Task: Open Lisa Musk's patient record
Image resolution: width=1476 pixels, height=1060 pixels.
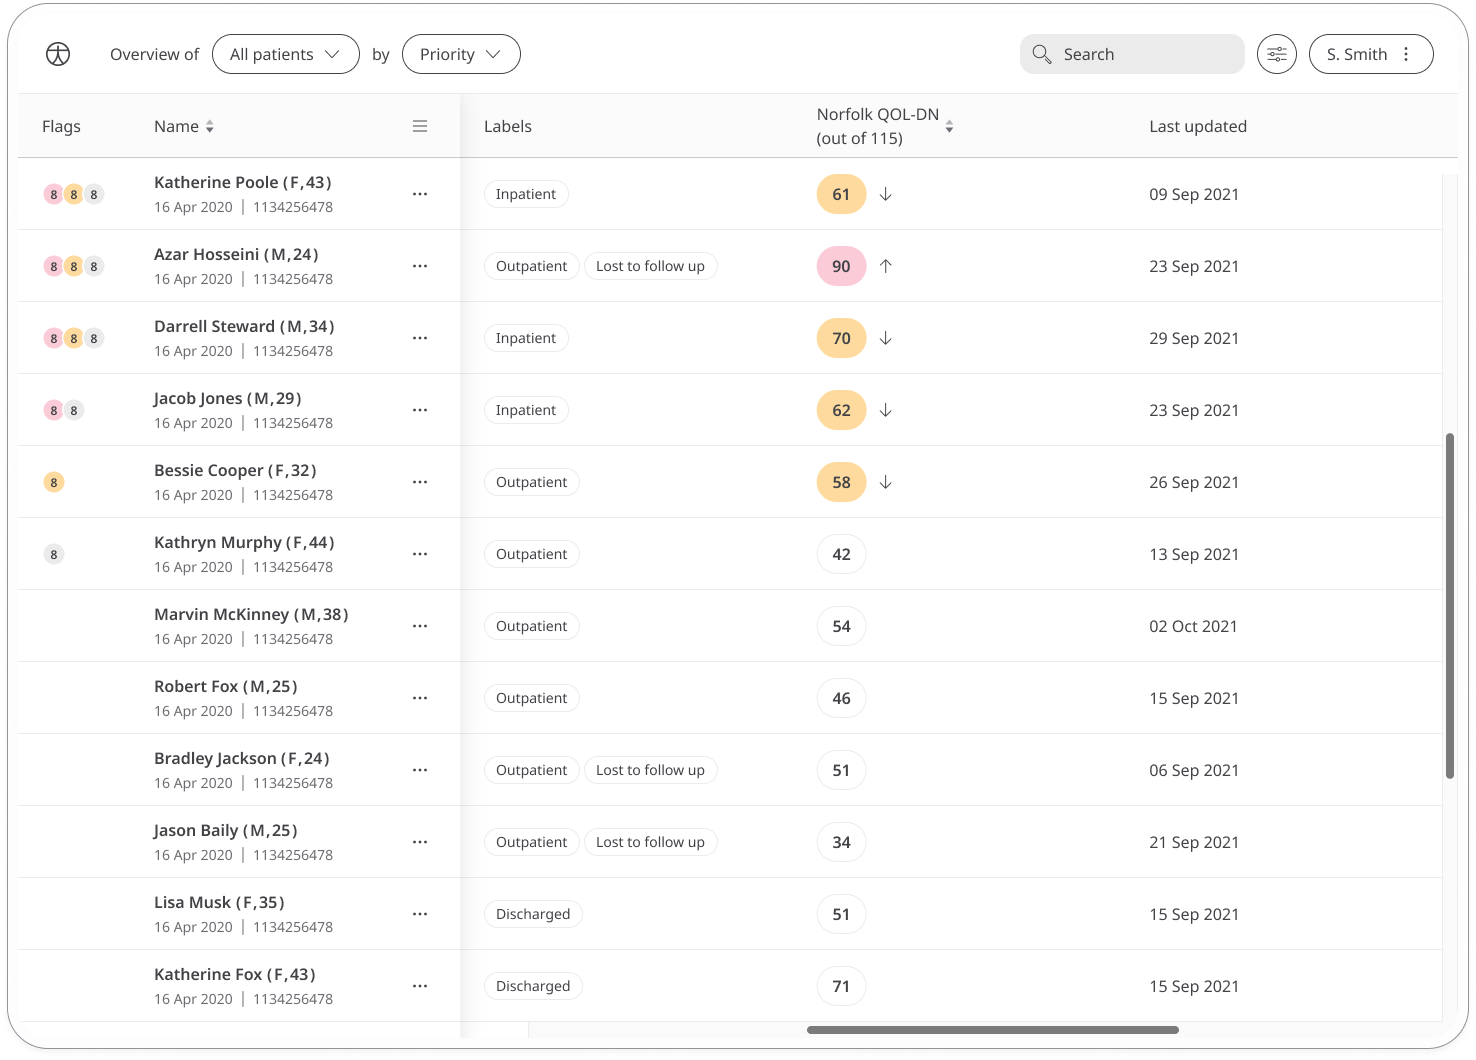Action: pyautogui.click(x=219, y=902)
